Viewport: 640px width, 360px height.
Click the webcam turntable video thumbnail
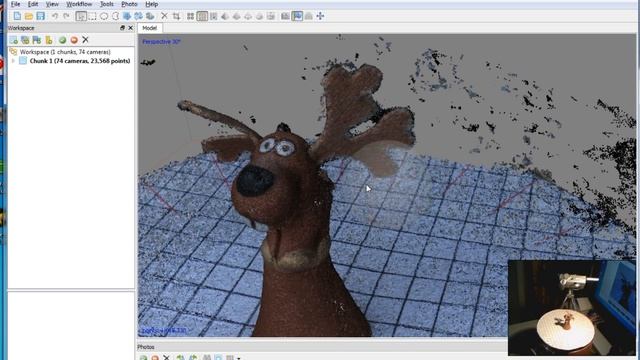(x=571, y=307)
